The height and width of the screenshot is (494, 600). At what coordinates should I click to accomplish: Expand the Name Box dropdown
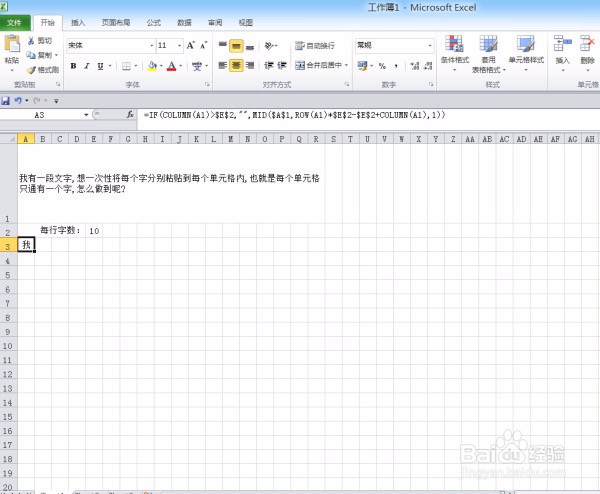pyautogui.click(x=86, y=115)
